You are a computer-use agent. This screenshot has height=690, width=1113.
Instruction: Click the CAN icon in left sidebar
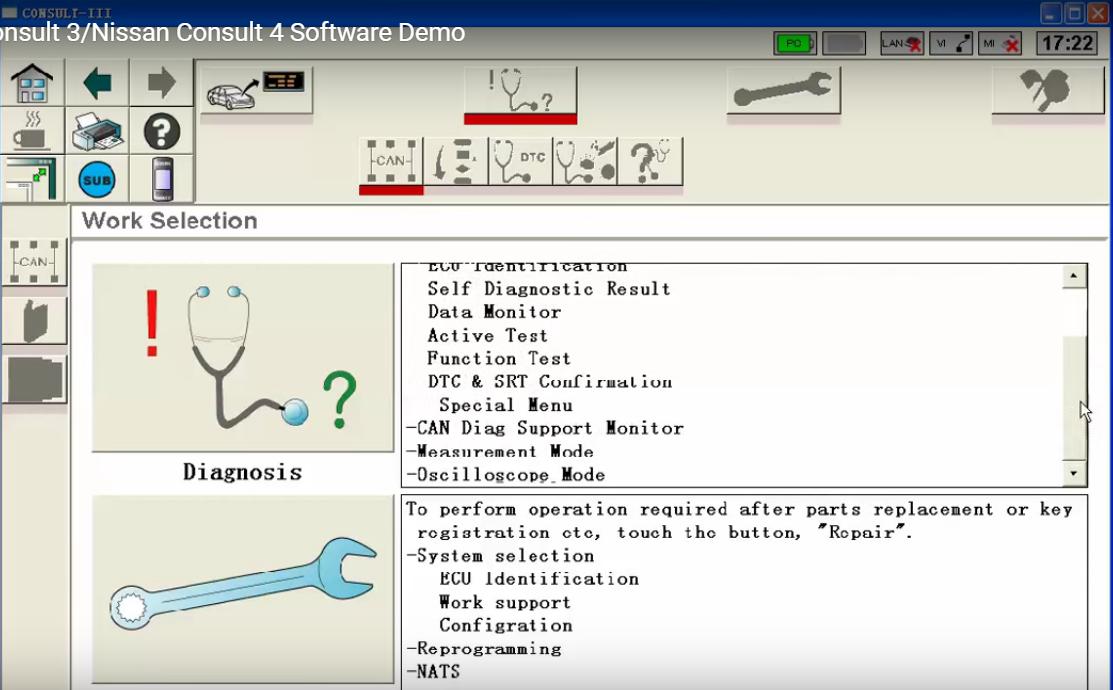pyautogui.click(x=34, y=261)
